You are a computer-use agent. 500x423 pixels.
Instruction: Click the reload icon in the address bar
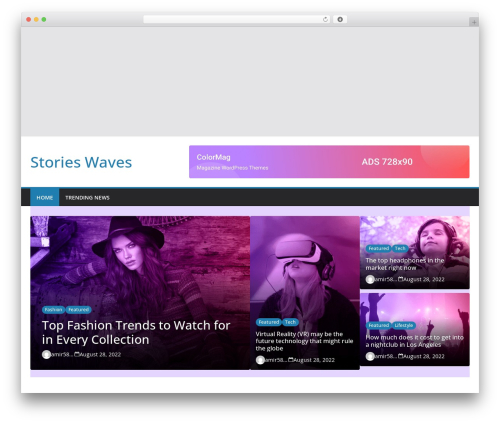[325, 20]
